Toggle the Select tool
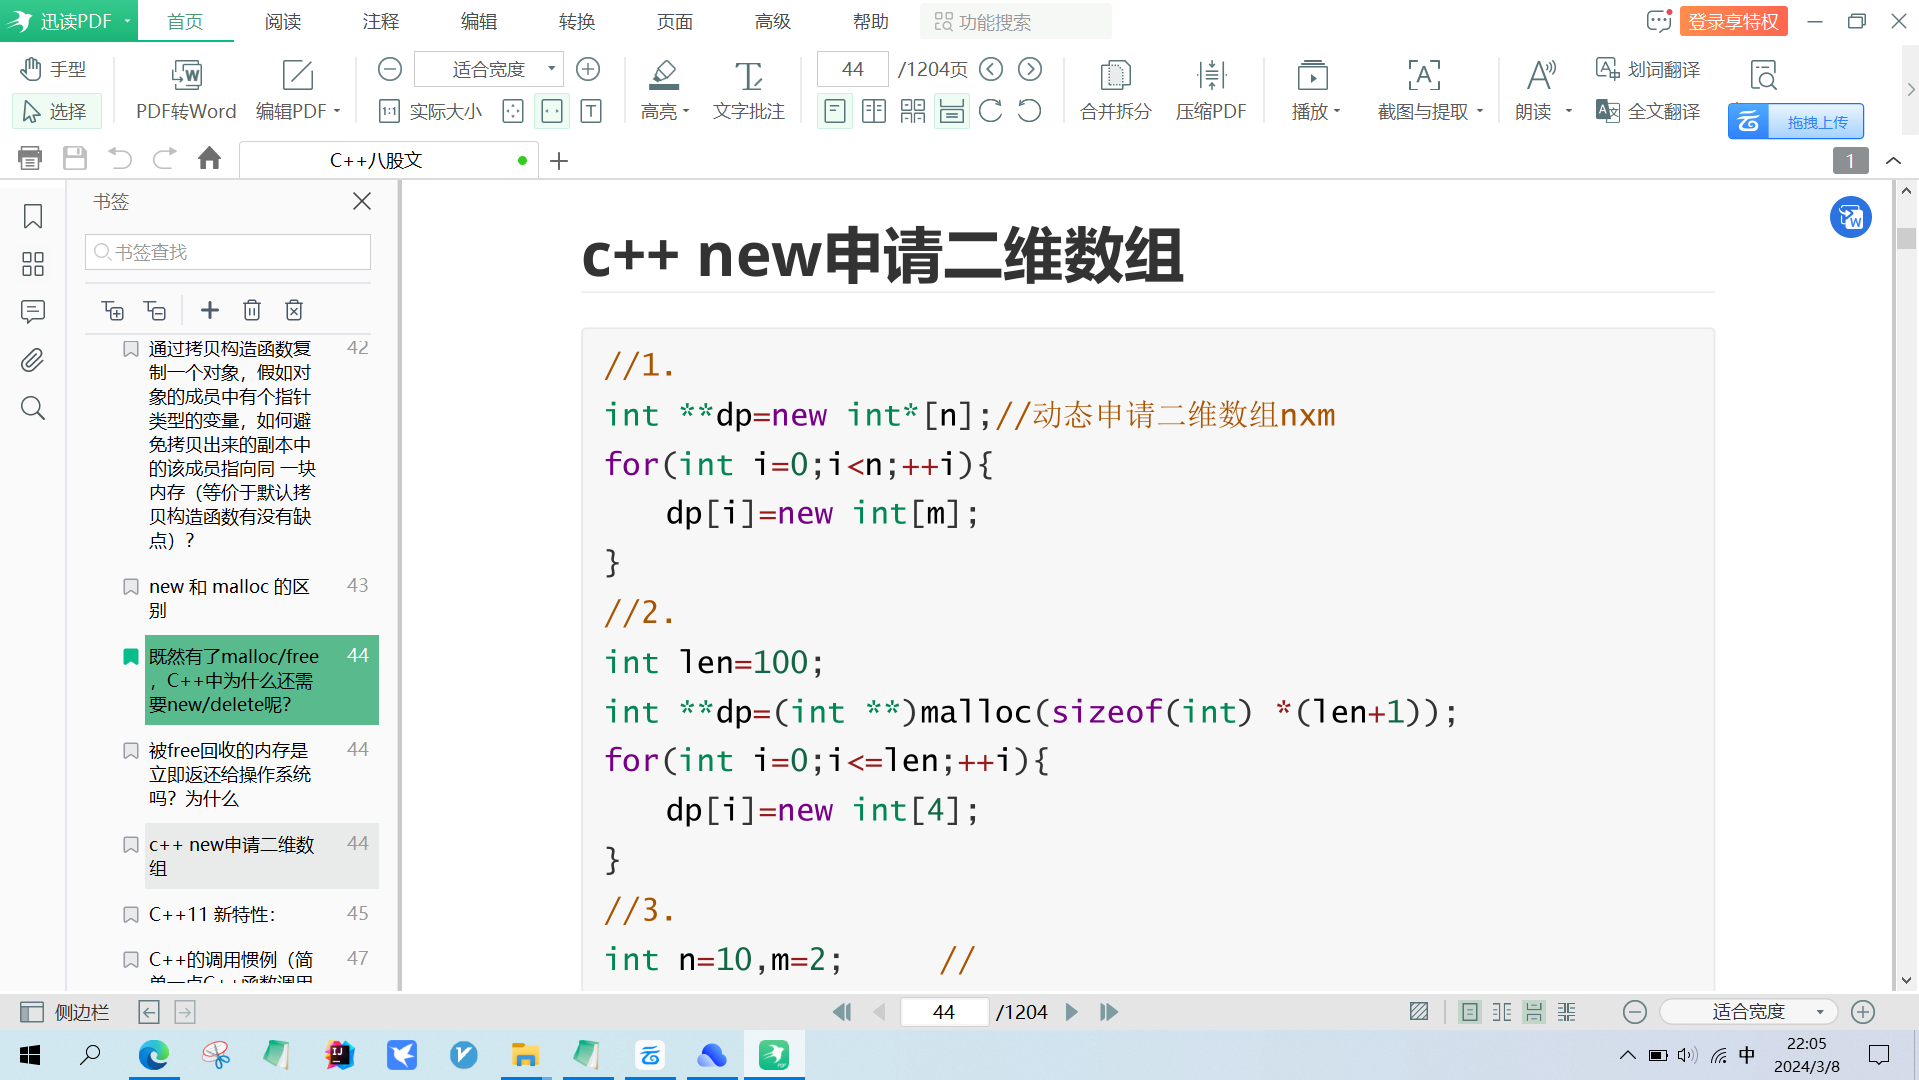 [56, 111]
